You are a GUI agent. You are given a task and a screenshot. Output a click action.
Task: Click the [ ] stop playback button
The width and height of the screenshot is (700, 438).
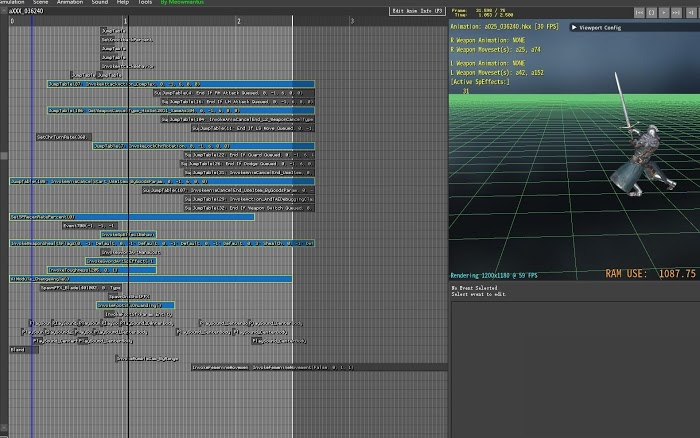[x=652, y=13]
